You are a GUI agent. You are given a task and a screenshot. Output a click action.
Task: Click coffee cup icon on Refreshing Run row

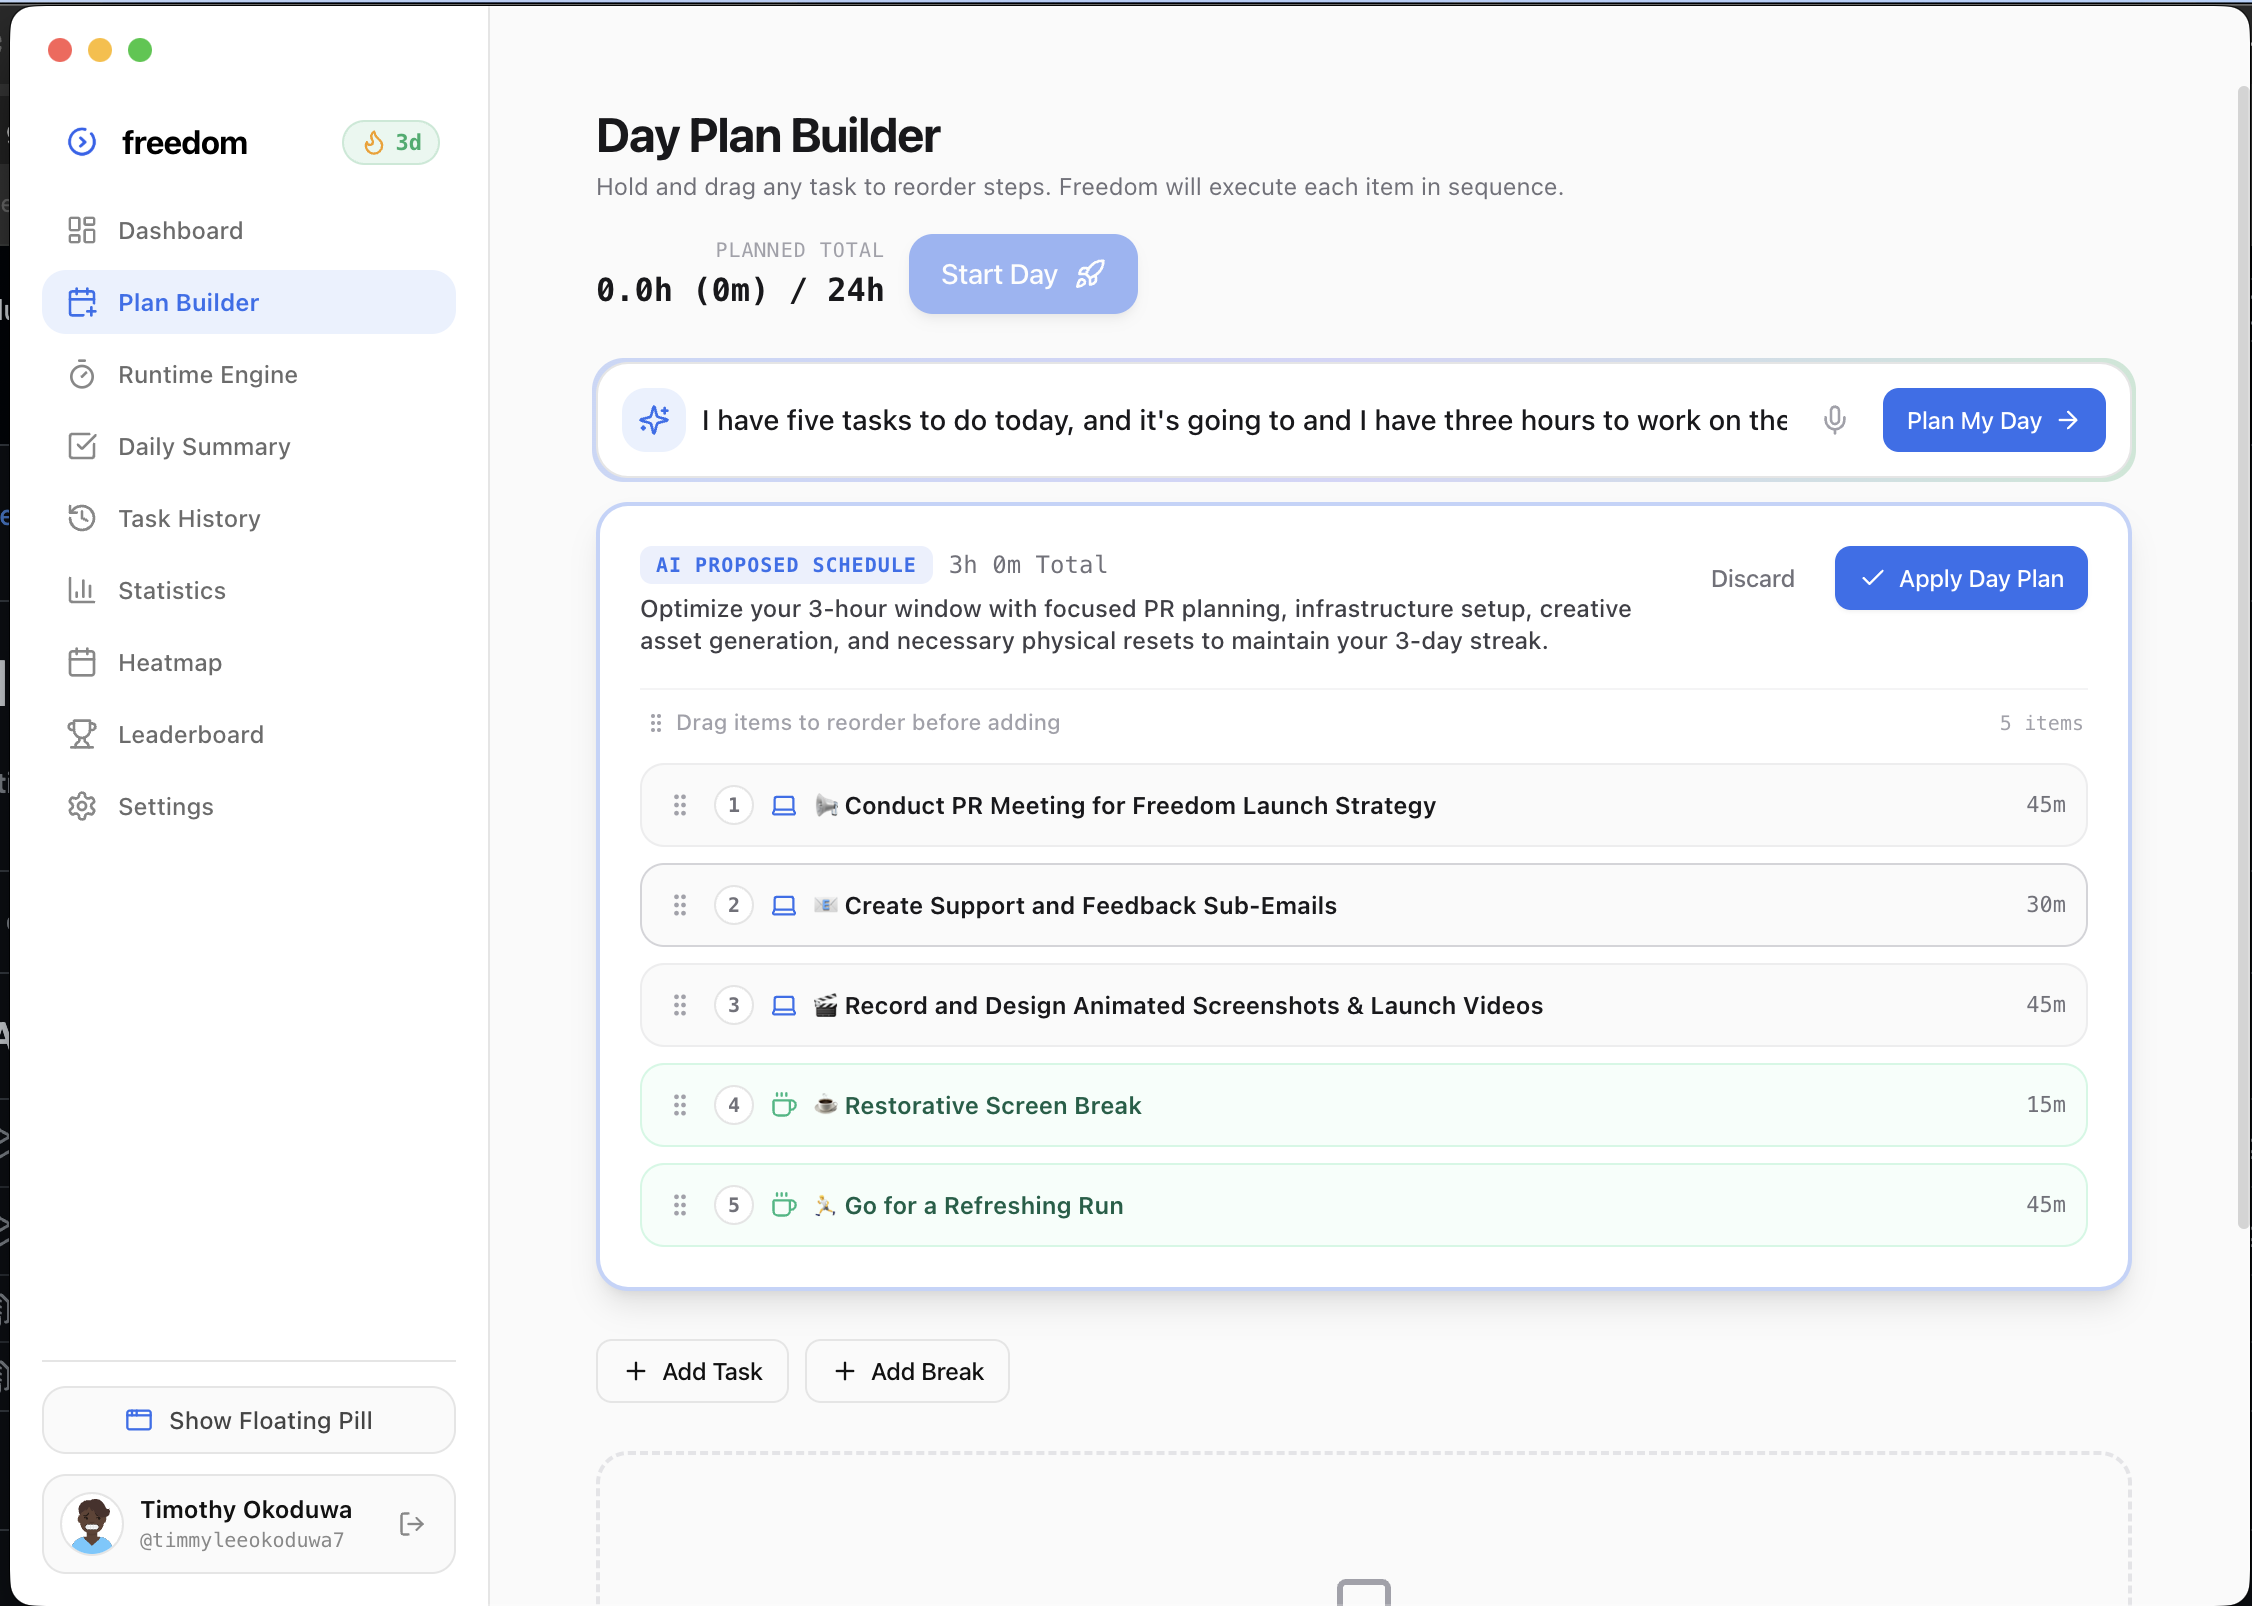tap(784, 1205)
